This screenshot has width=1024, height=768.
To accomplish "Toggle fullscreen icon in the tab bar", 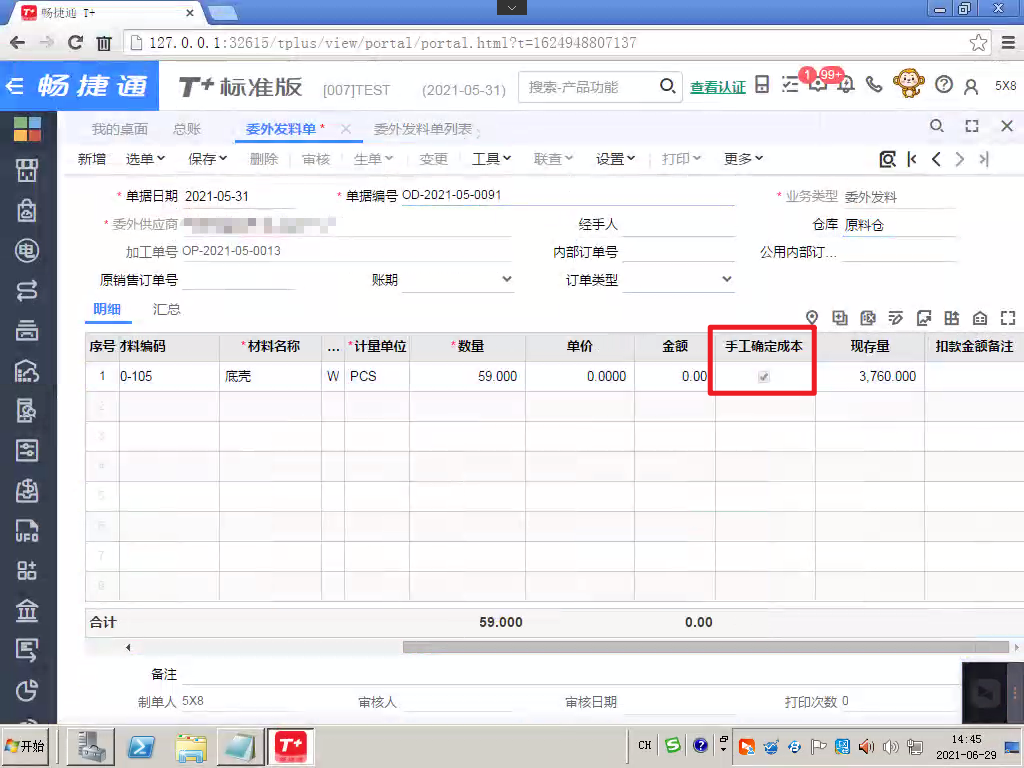I will pyautogui.click(x=972, y=126).
